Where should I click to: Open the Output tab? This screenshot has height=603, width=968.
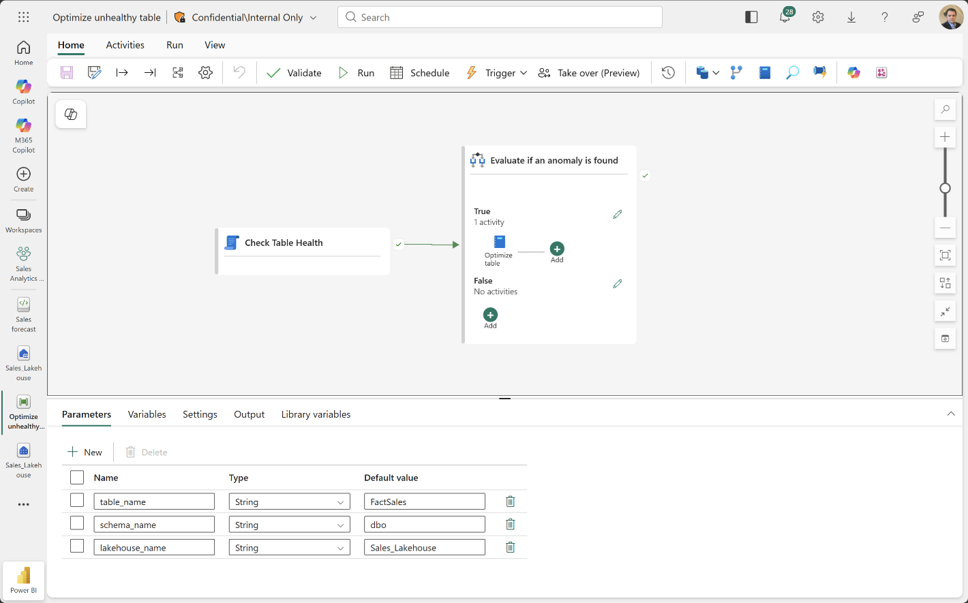pos(249,414)
